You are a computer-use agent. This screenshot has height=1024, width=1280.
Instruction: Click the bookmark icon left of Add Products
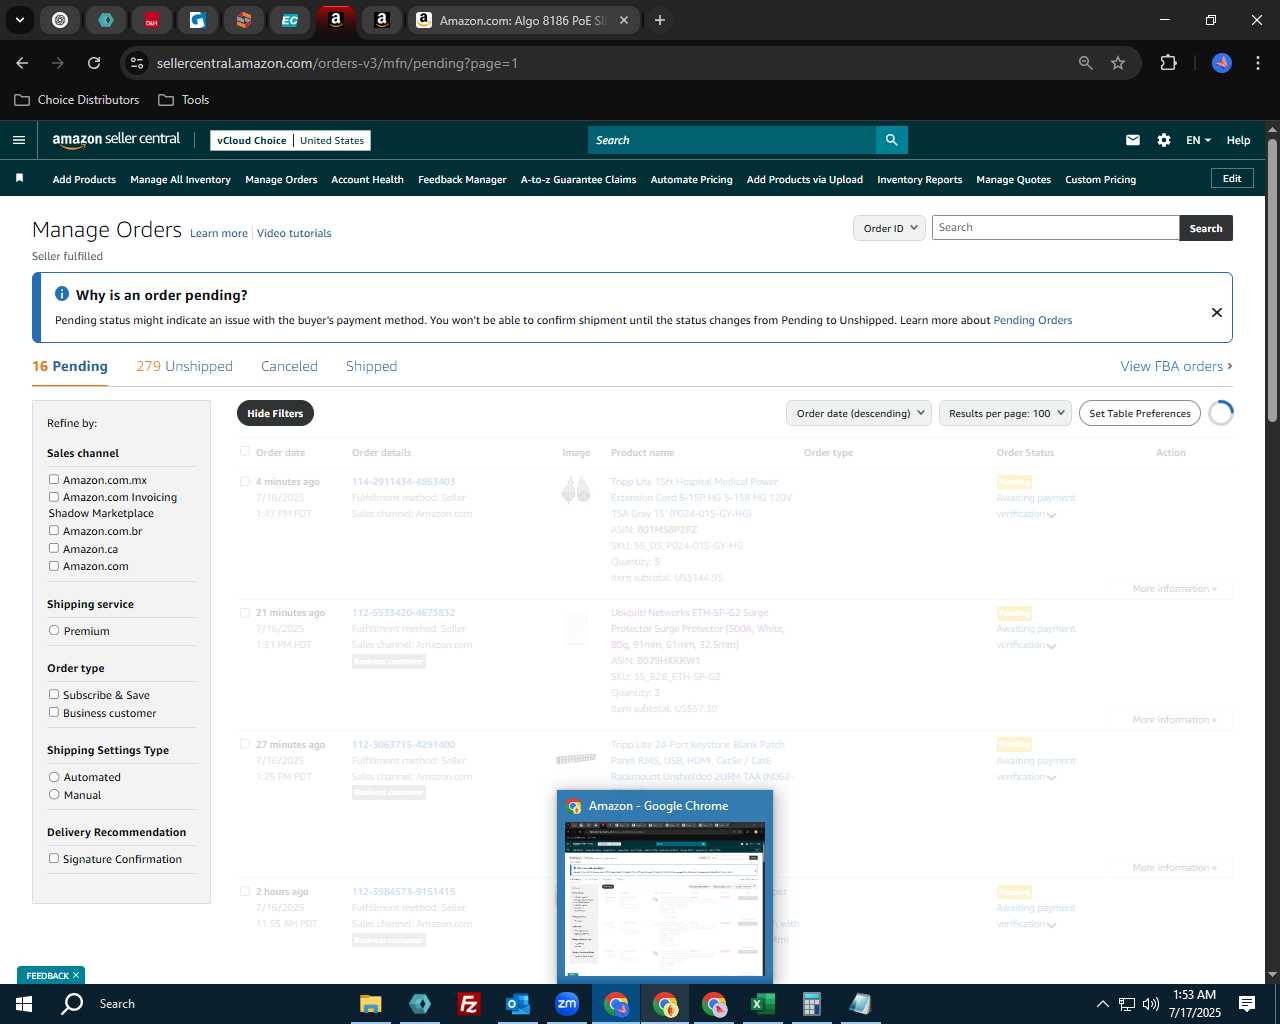tap(19, 178)
